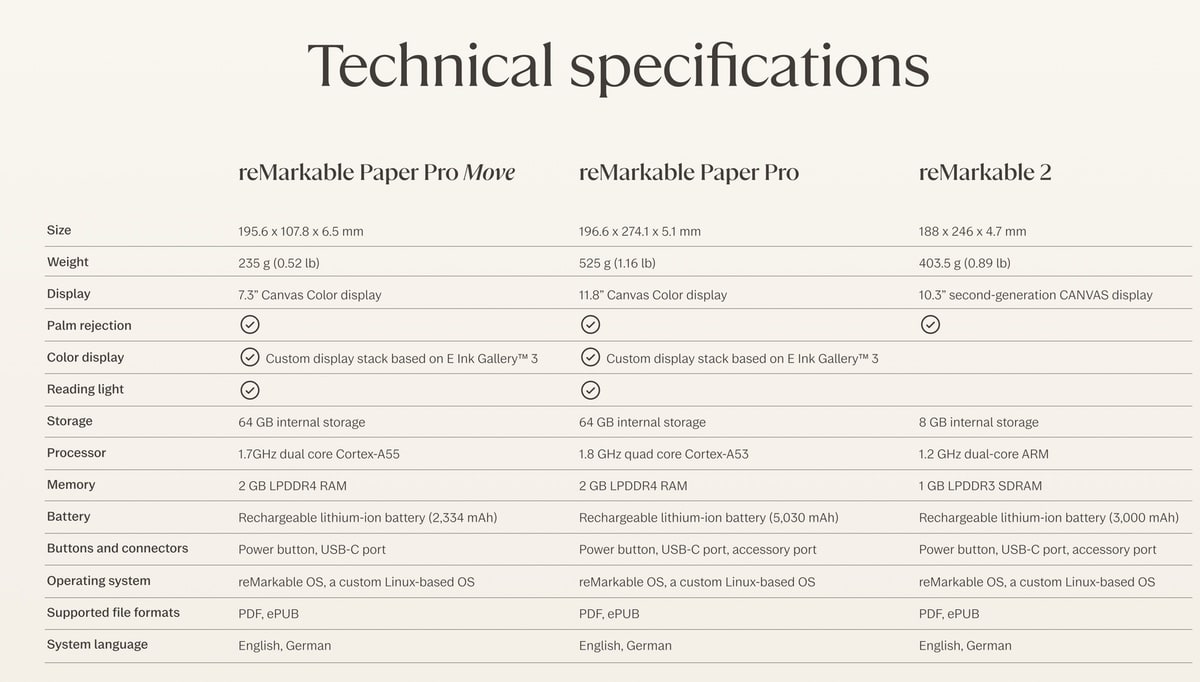Click the 1.8 GHz quad core Cortex-A53 text
Image resolution: width=1200 pixels, height=682 pixels.
tap(663, 454)
